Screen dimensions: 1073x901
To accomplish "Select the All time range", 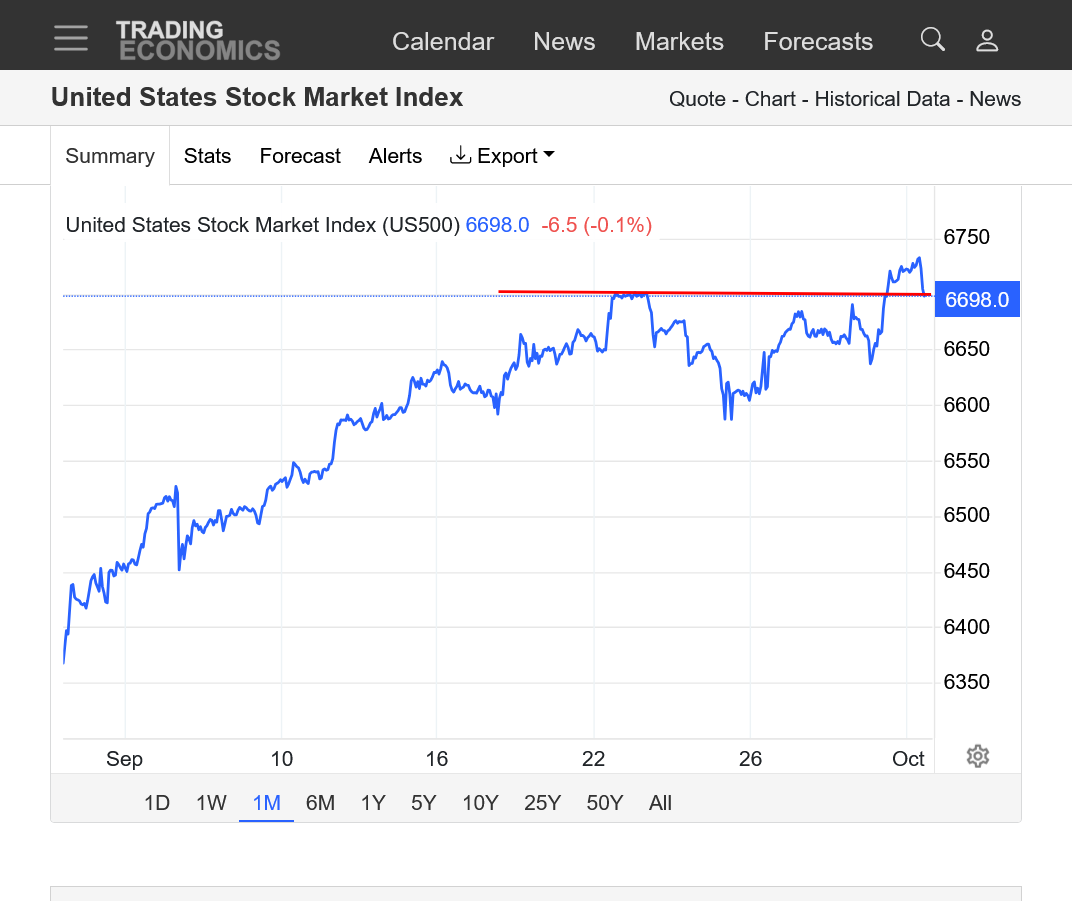I will 660,803.
